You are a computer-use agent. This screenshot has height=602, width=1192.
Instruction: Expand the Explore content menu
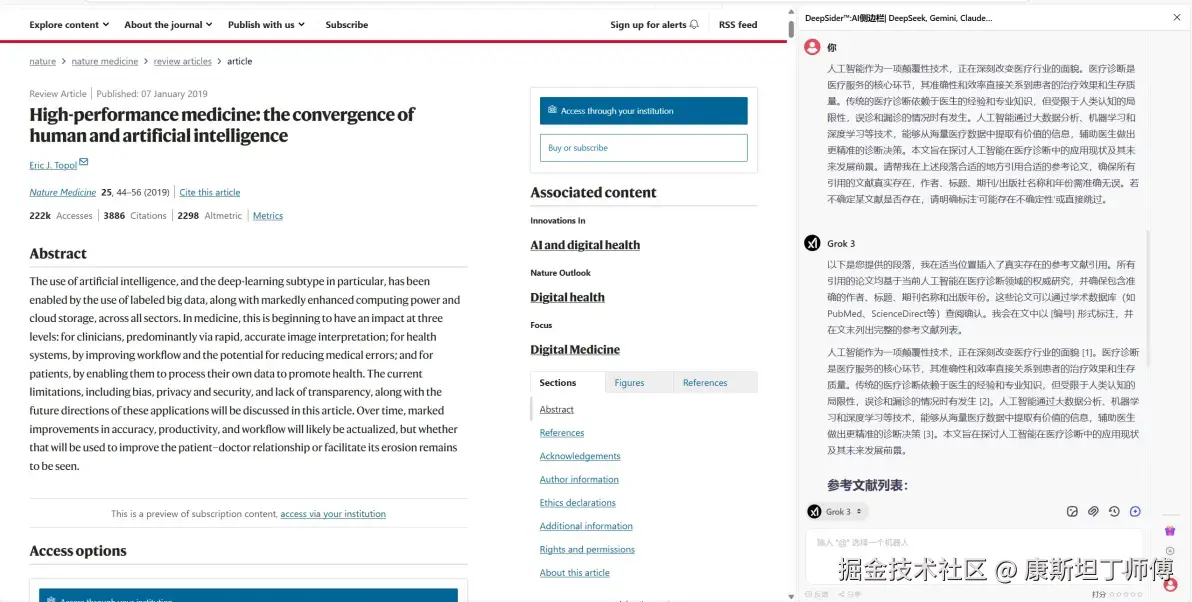pos(69,24)
